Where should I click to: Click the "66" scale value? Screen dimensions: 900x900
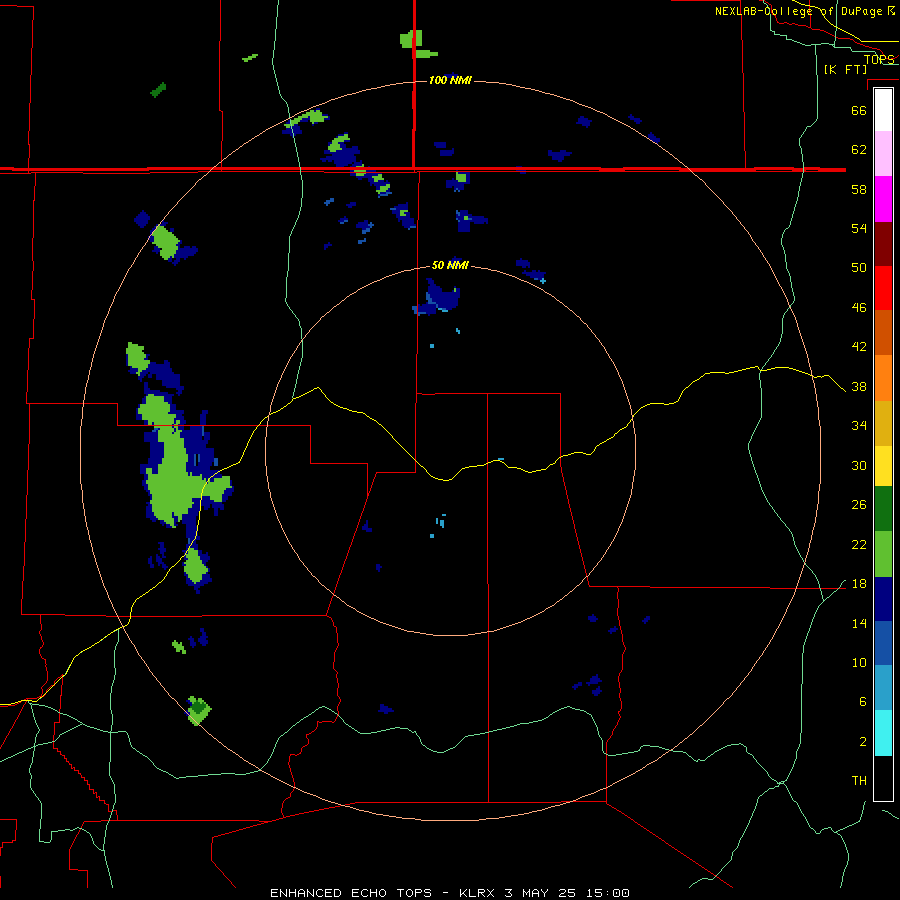(x=859, y=110)
